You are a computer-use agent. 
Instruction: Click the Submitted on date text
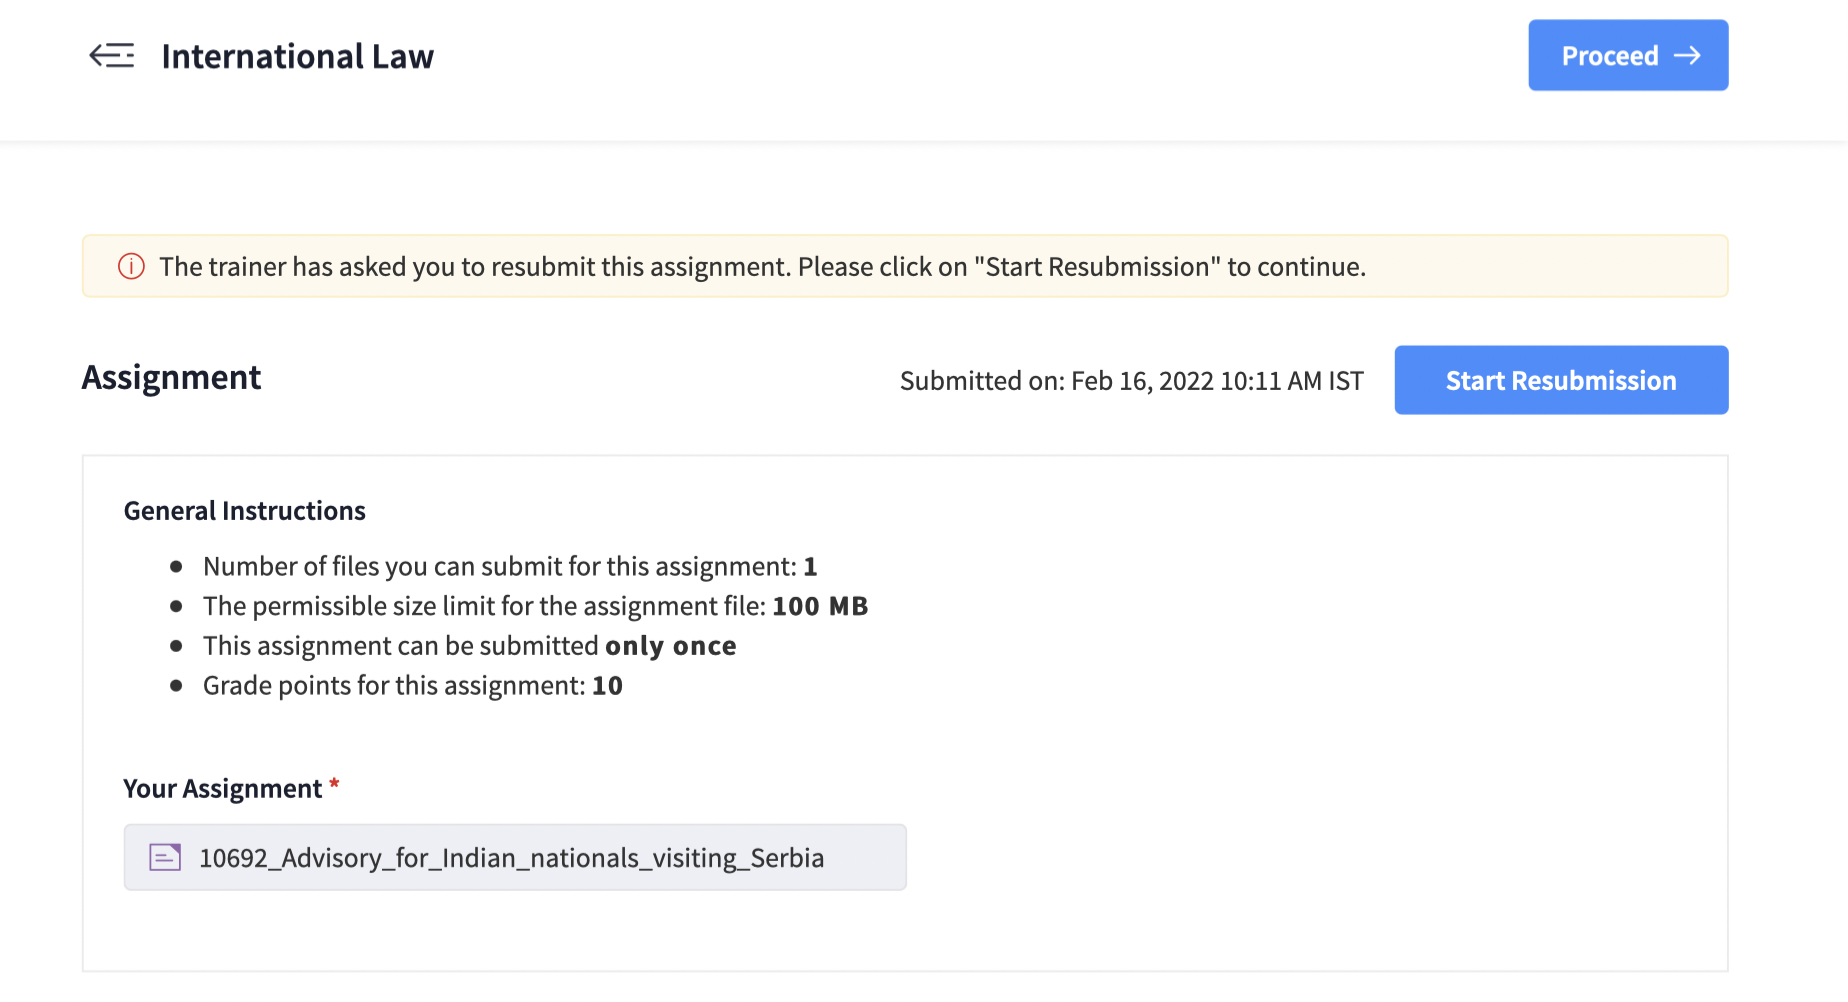point(1131,381)
